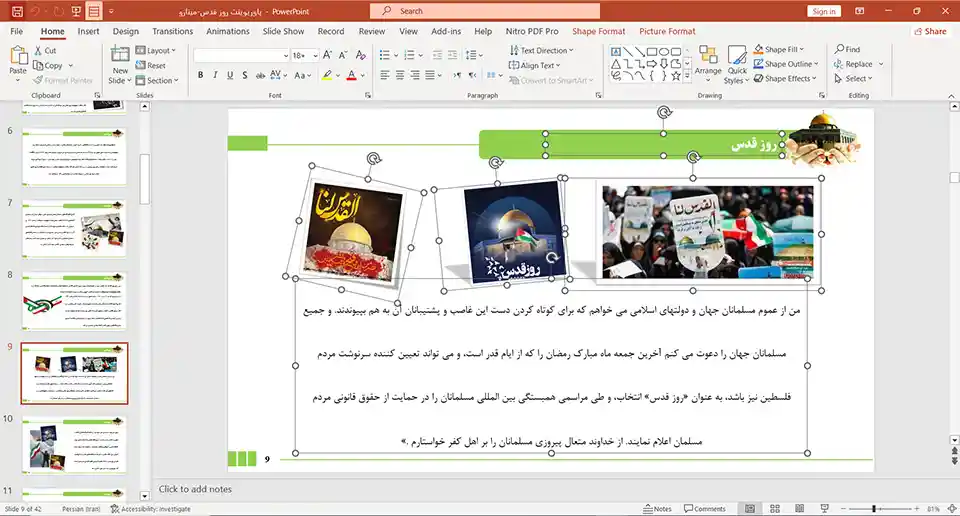Open Ribbon Display Options icon

tap(860, 11)
